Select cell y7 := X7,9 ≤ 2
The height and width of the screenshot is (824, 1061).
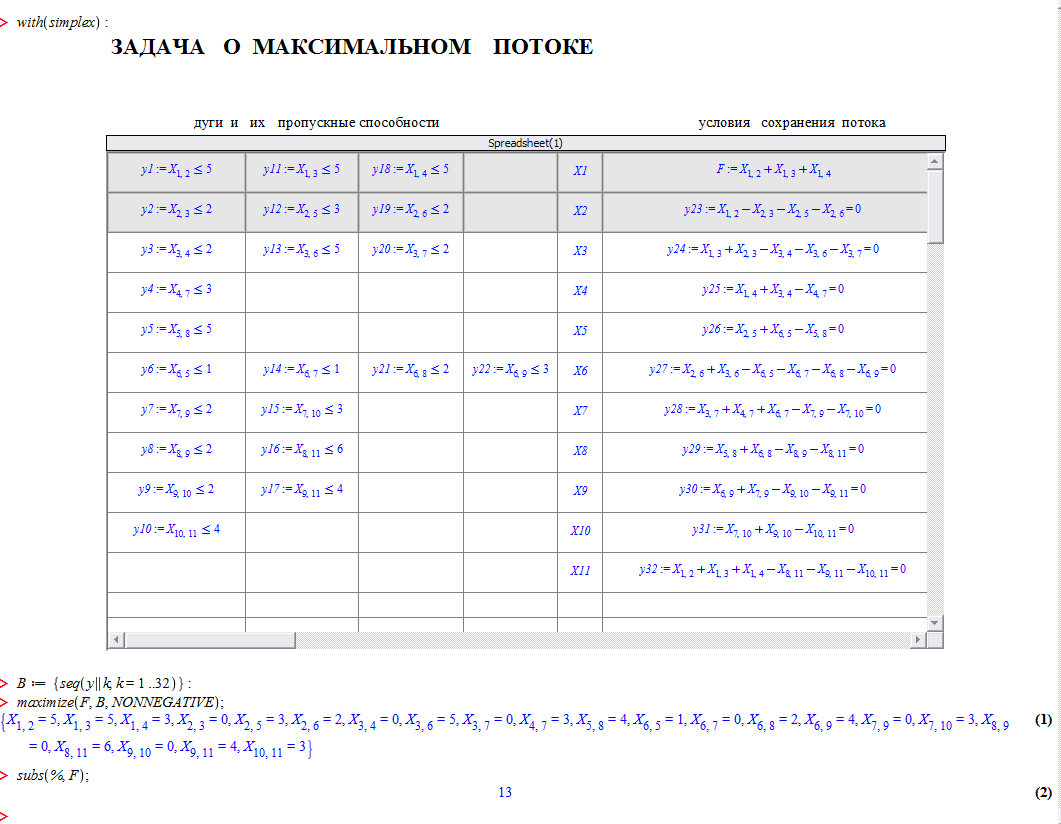(x=177, y=412)
